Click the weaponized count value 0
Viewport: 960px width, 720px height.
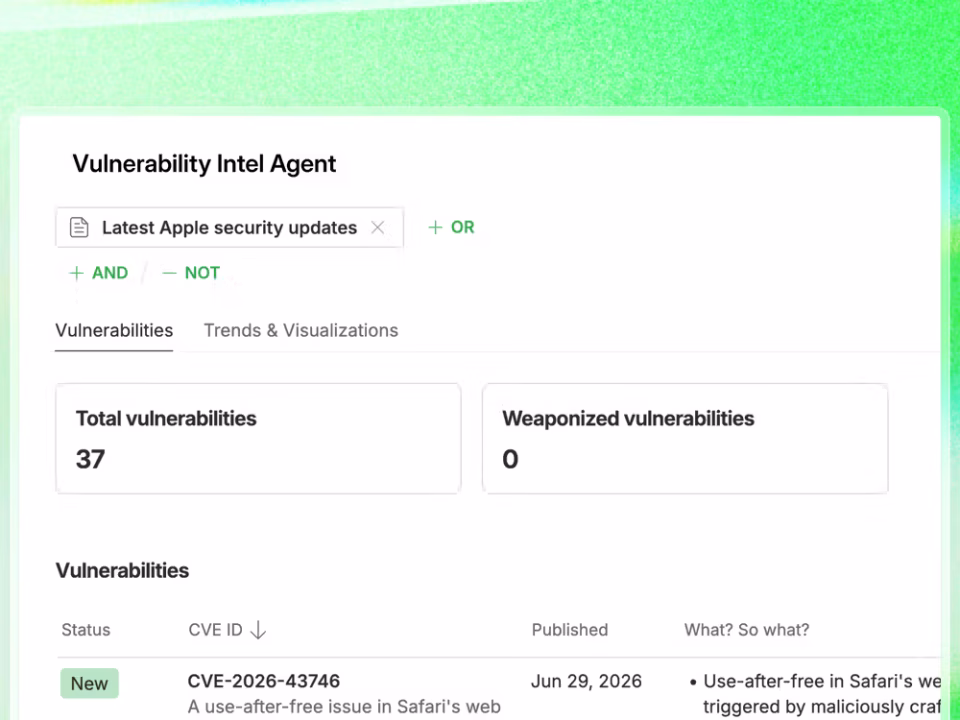tap(511, 459)
